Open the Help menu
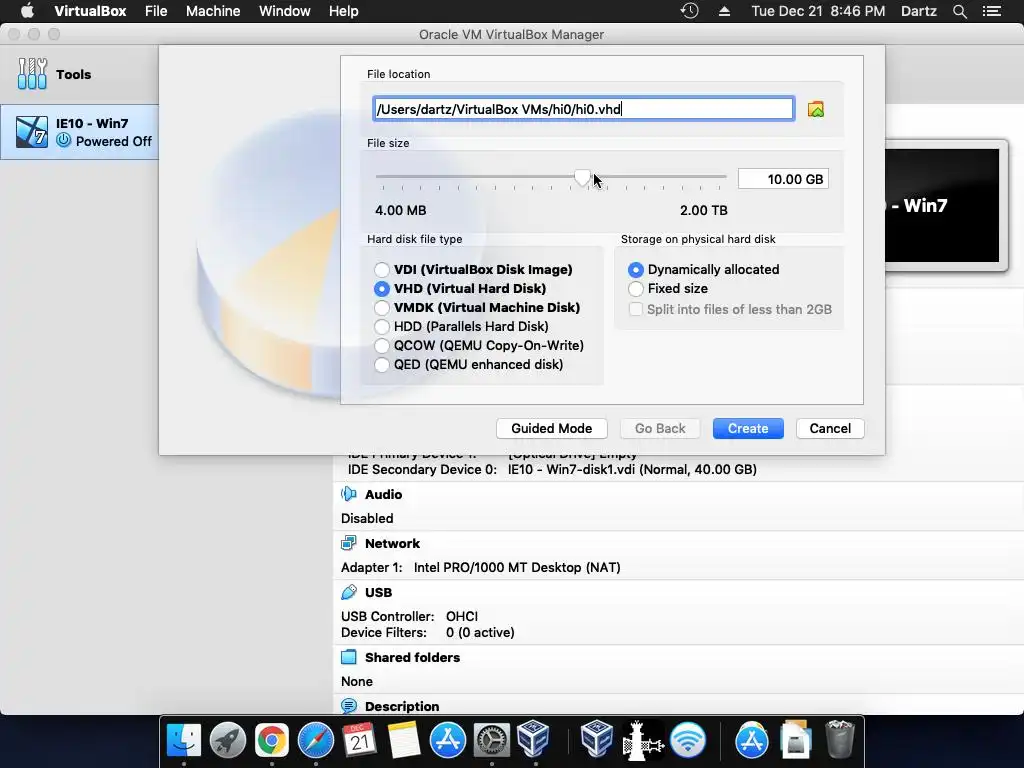 click(x=344, y=11)
